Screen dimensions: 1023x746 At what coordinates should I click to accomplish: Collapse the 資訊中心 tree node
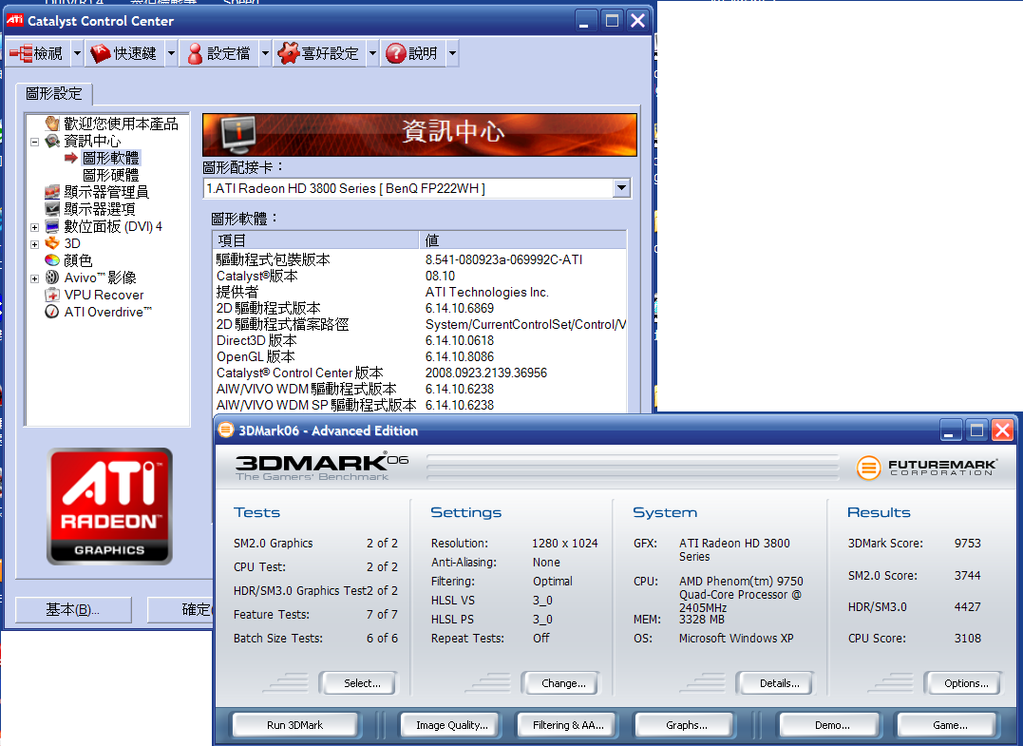(35, 141)
